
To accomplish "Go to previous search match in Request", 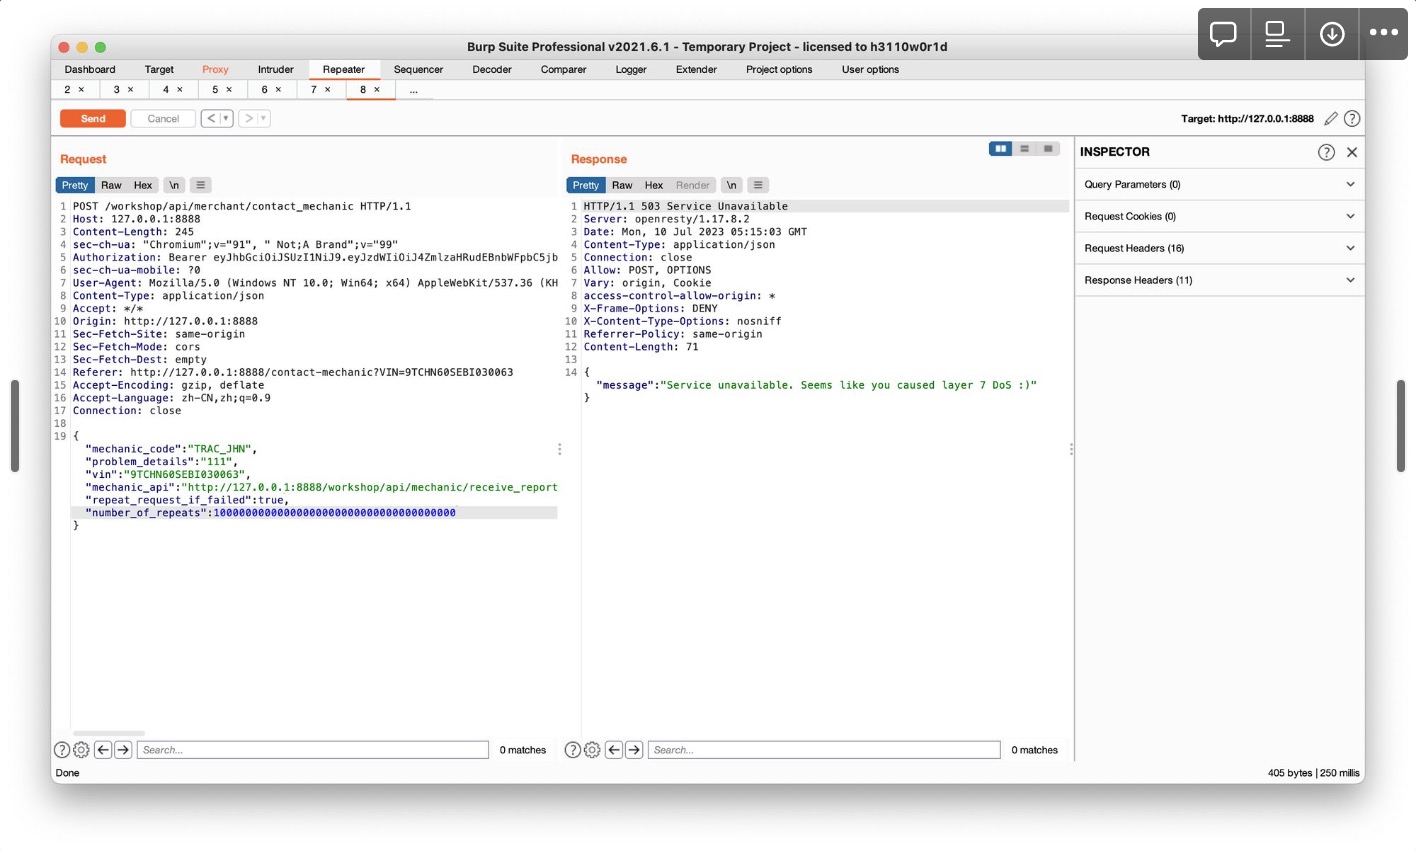I will (103, 750).
